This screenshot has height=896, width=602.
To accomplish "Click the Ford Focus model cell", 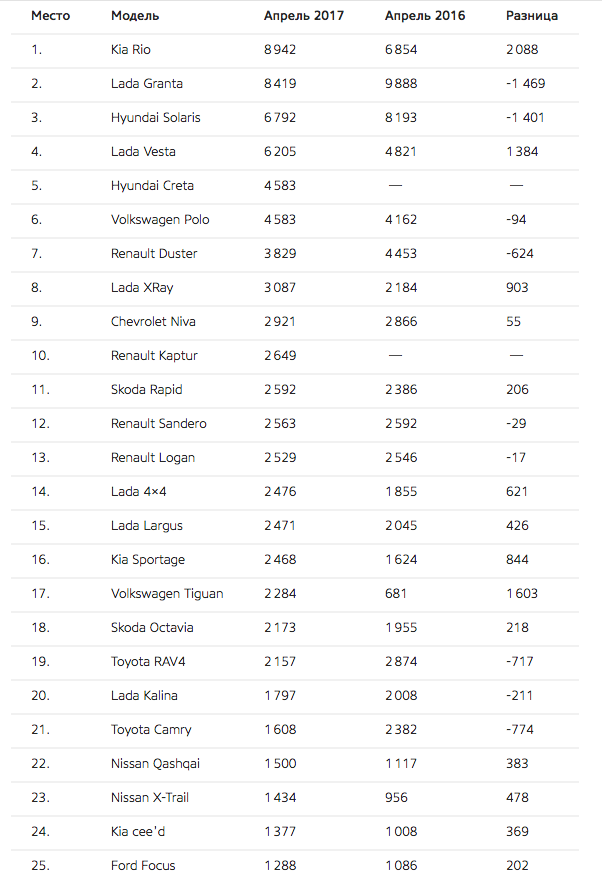I will 143,866.
